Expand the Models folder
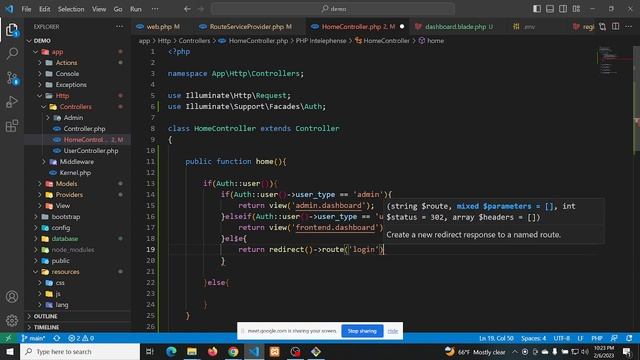Screen dimensions: 640x360 40,184
